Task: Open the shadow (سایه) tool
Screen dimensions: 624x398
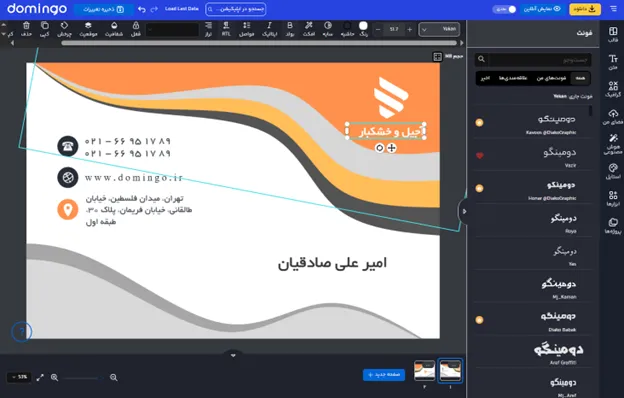Action: pos(328,29)
